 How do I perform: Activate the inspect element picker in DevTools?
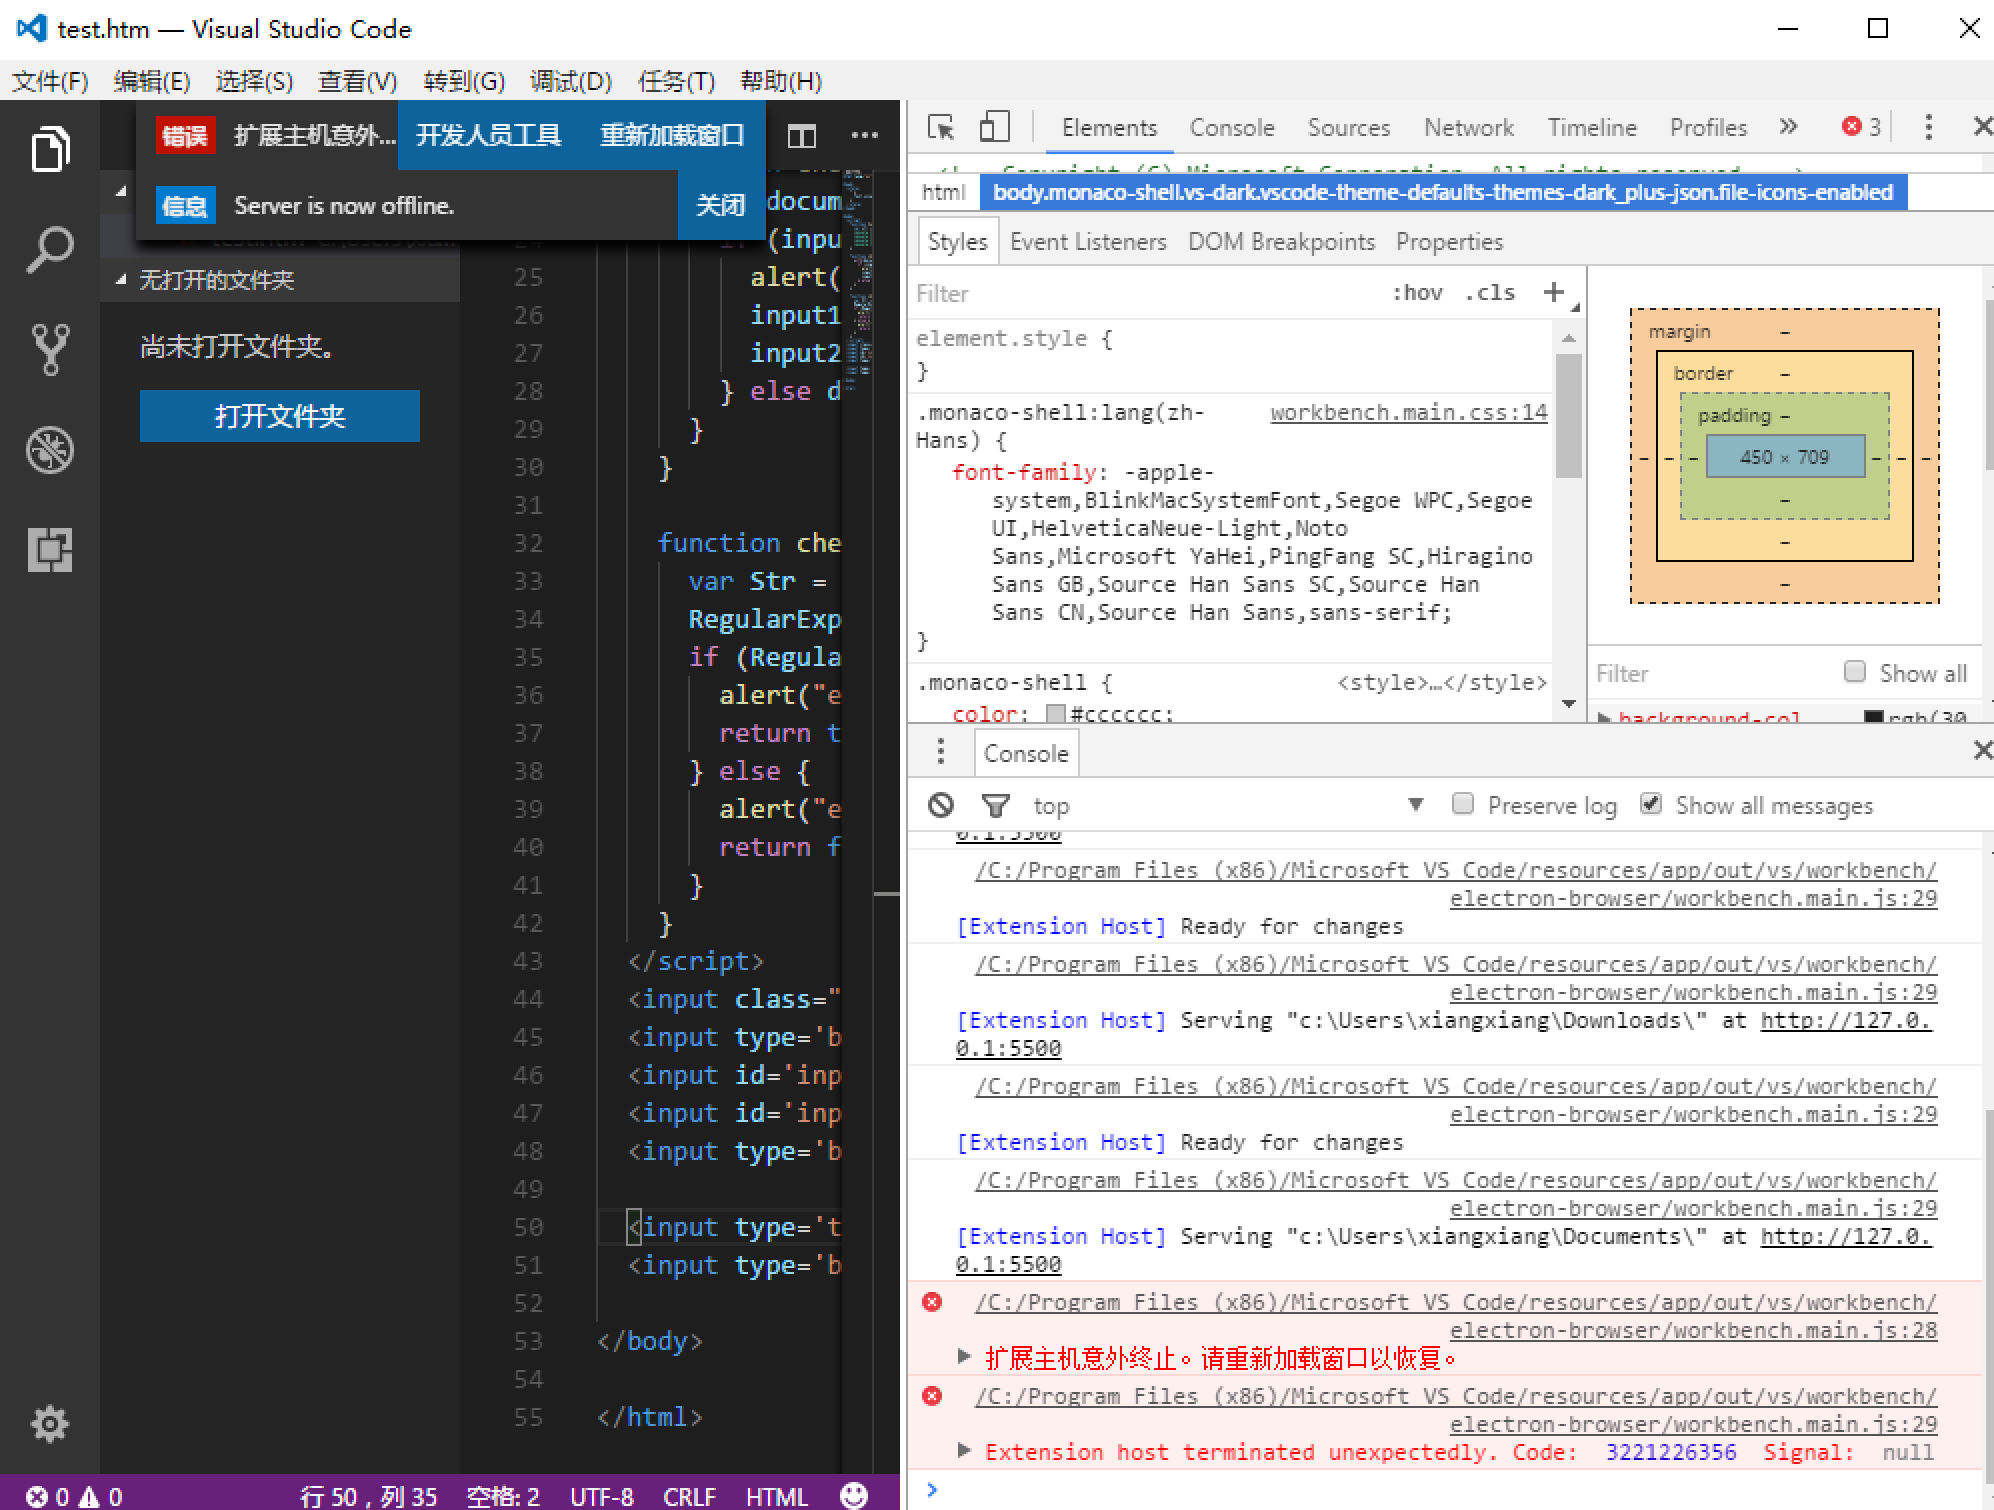[x=941, y=127]
